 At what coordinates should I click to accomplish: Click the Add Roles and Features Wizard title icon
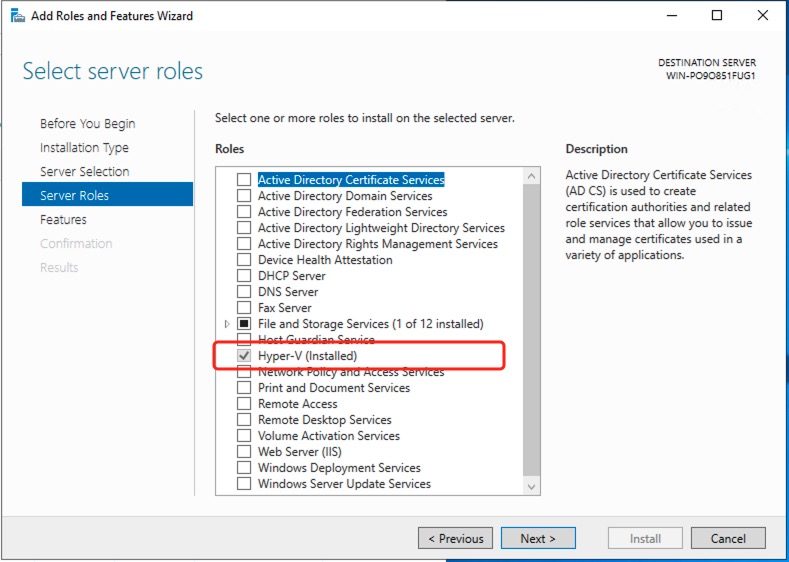(18, 16)
